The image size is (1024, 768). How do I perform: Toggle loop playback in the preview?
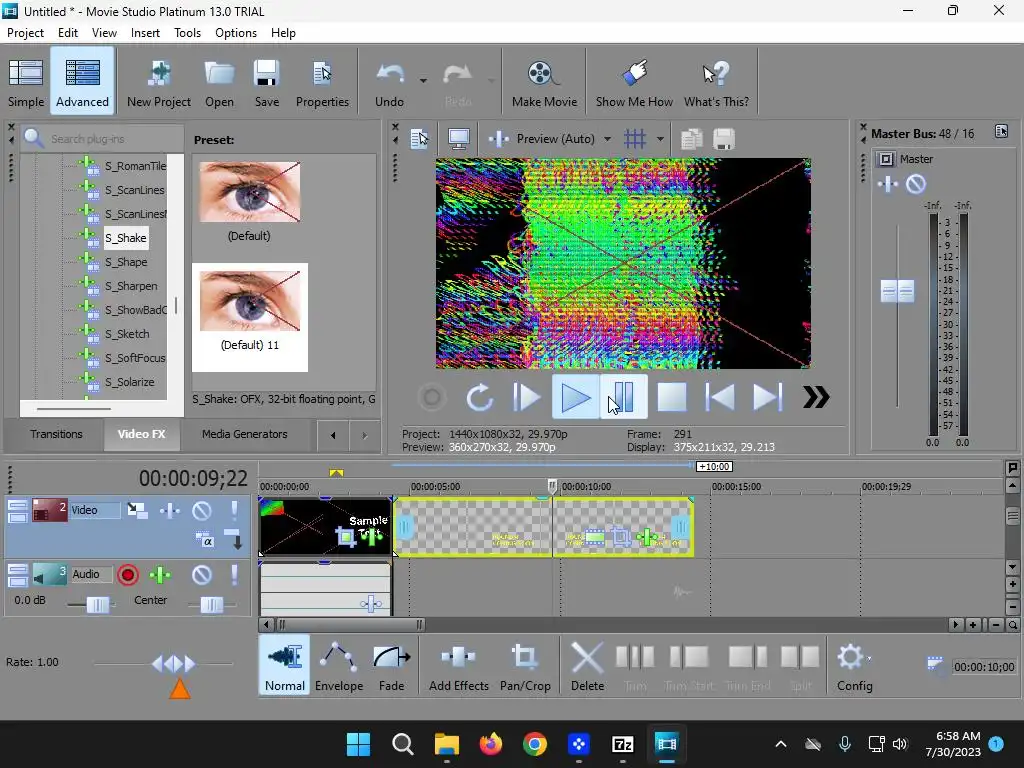pyautogui.click(x=479, y=397)
